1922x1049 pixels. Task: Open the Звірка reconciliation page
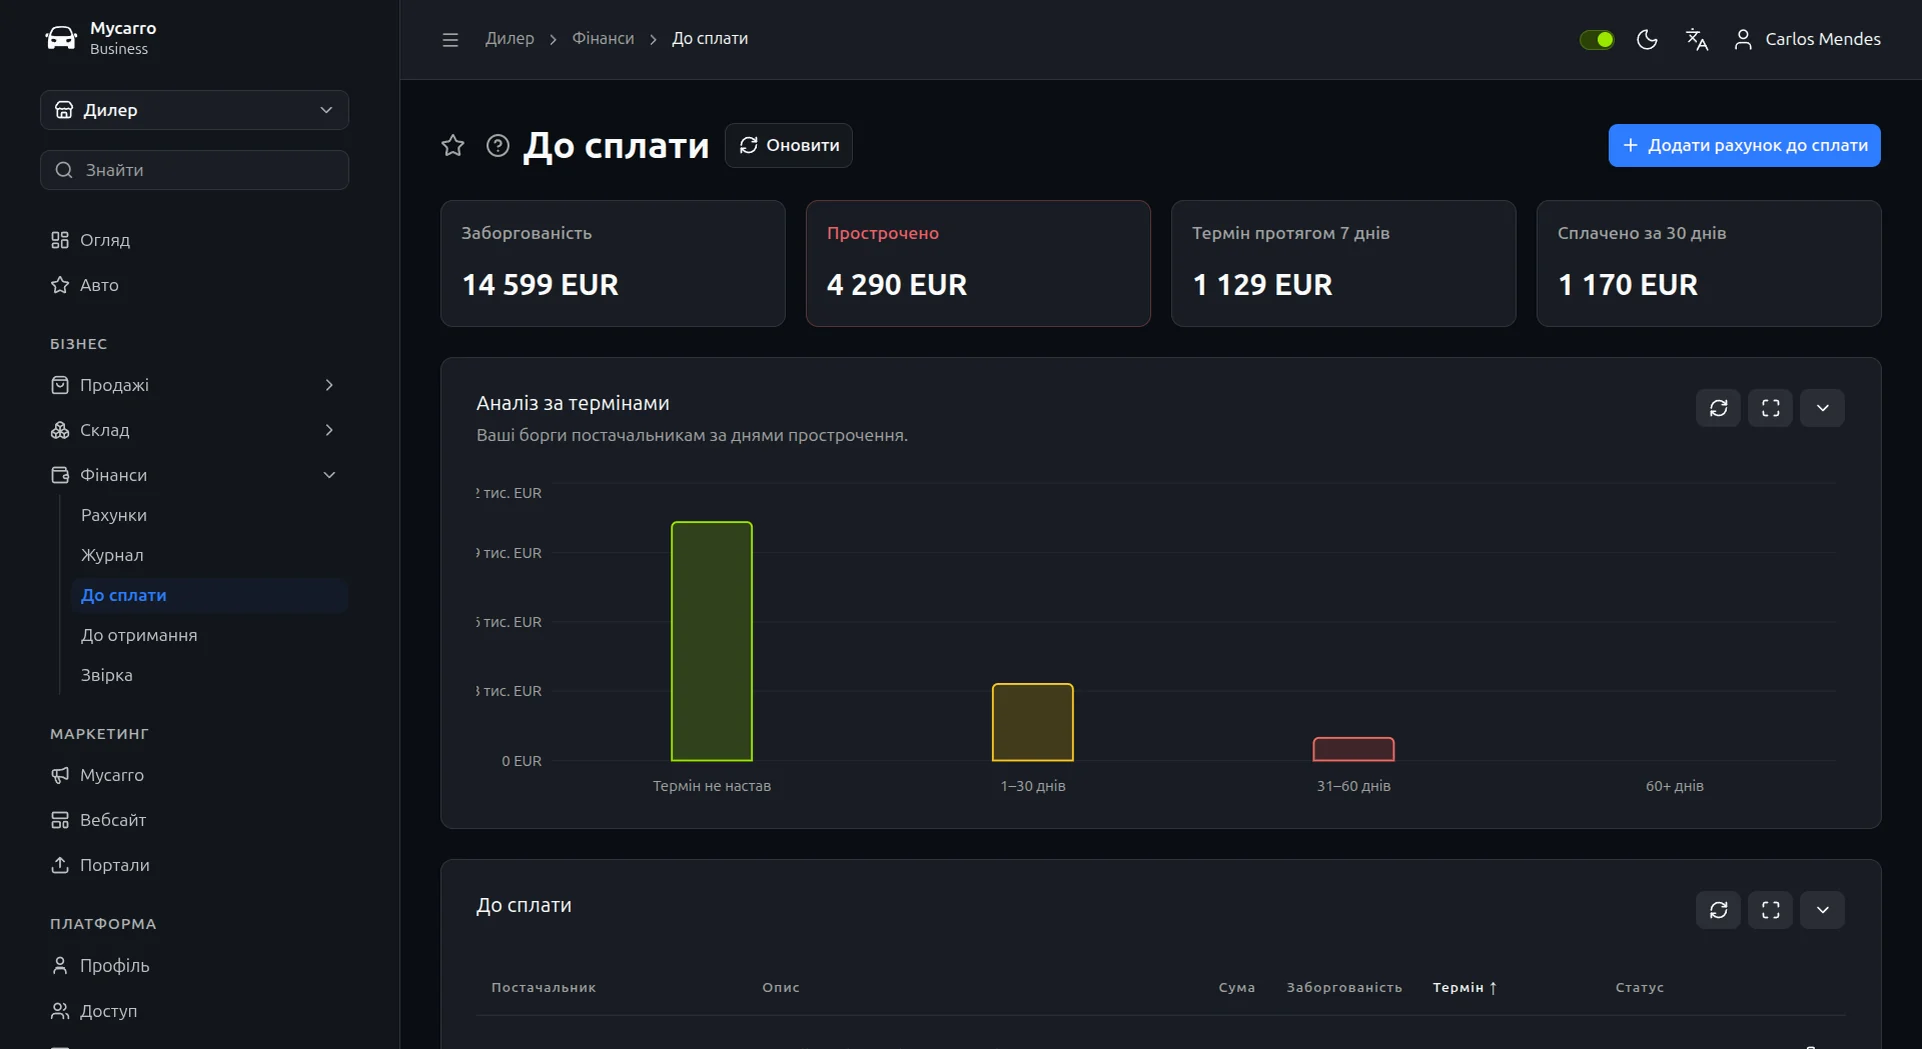(x=210, y=675)
